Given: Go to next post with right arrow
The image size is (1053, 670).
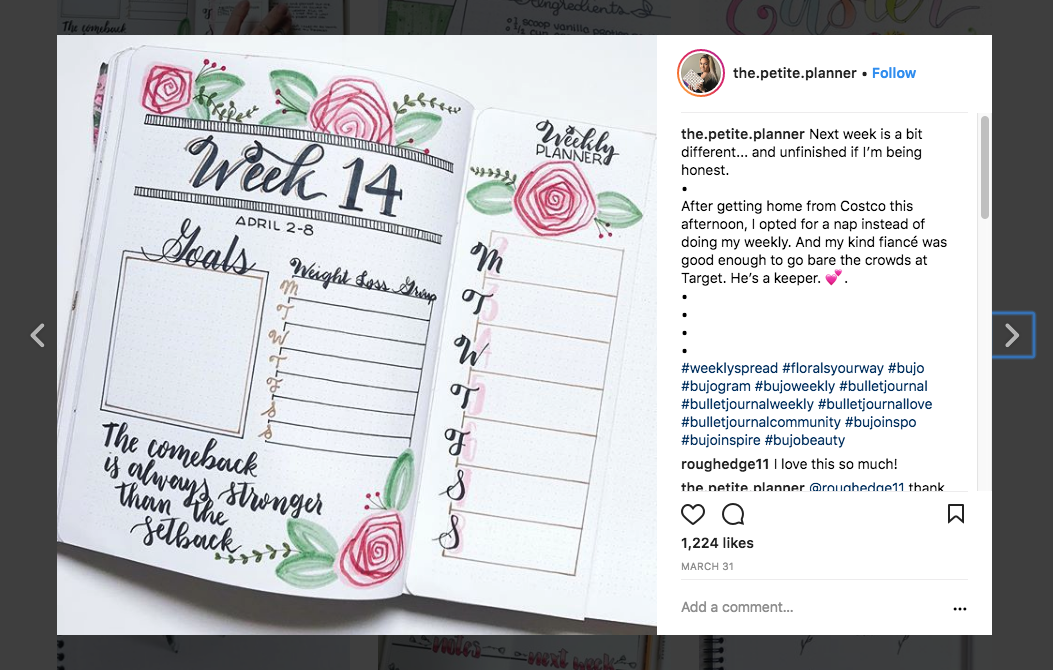Looking at the screenshot, I should [x=1012, y=335].
